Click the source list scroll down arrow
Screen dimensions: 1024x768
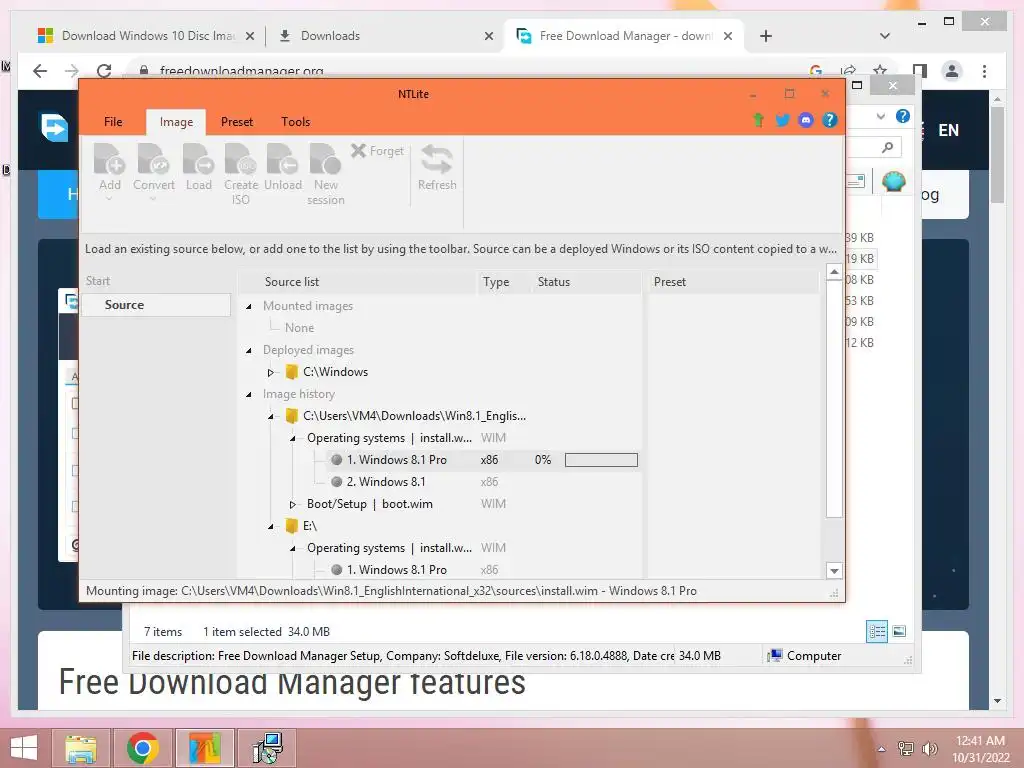pos(834,571)
